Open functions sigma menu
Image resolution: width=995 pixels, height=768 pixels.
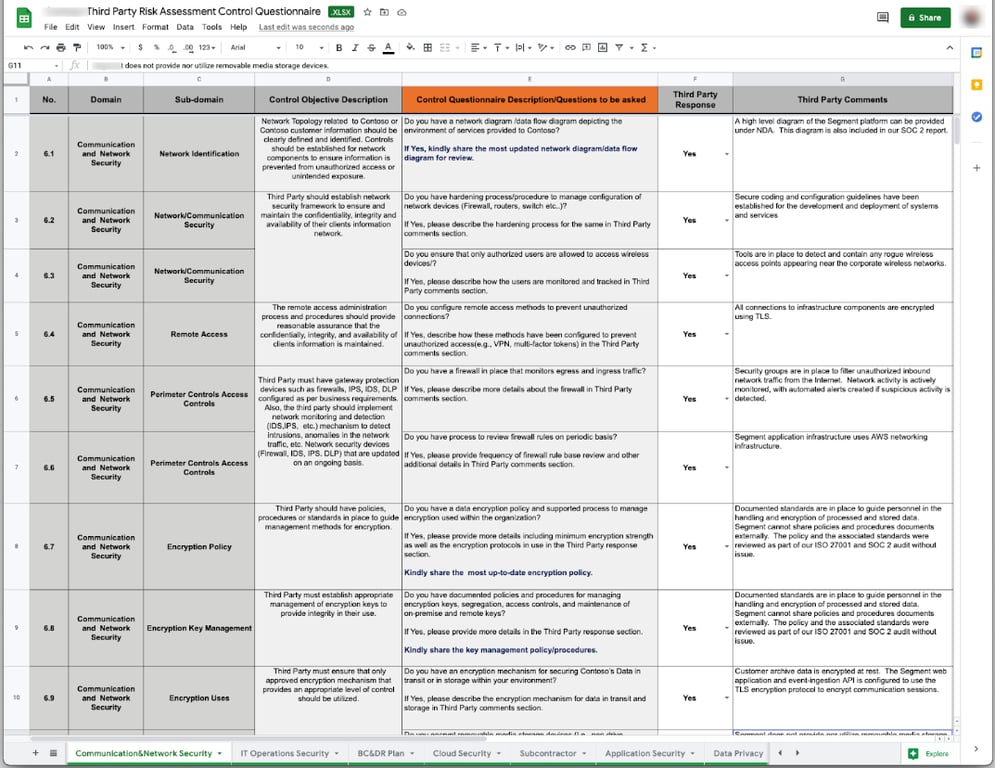(644, 48)
